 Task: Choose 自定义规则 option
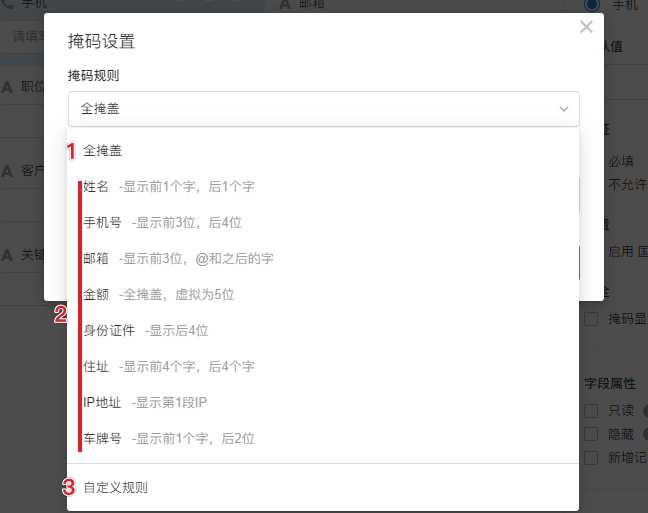tap(323, 487)
